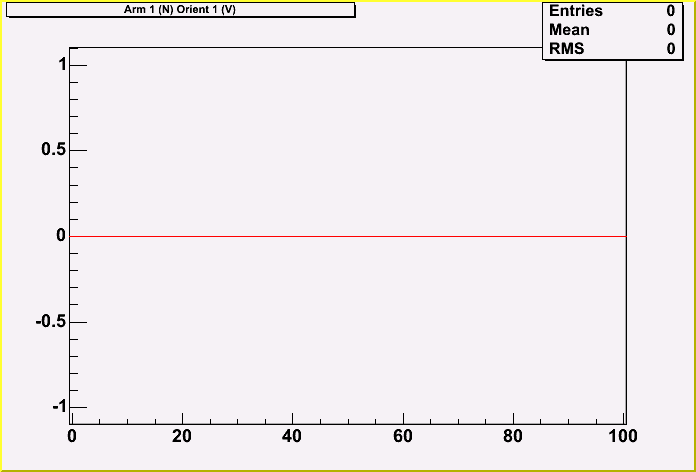Select the Entries row in the stats box
The width and height of the screenshot is (696, 472).
[610, 11]
